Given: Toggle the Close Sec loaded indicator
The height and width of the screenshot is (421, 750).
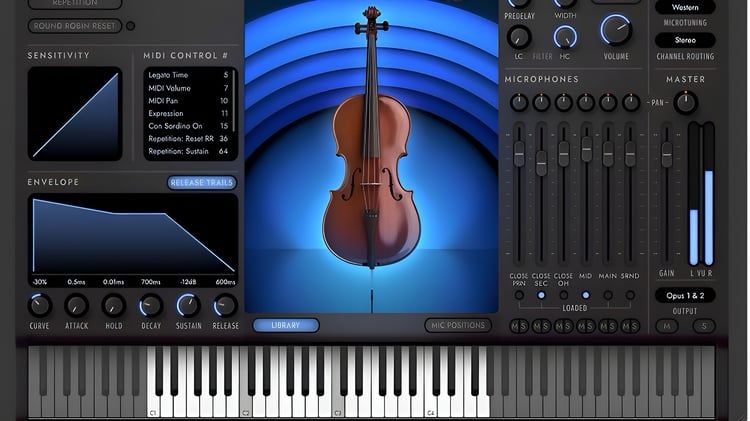Looking at the screenshot, I should point(541,295).
